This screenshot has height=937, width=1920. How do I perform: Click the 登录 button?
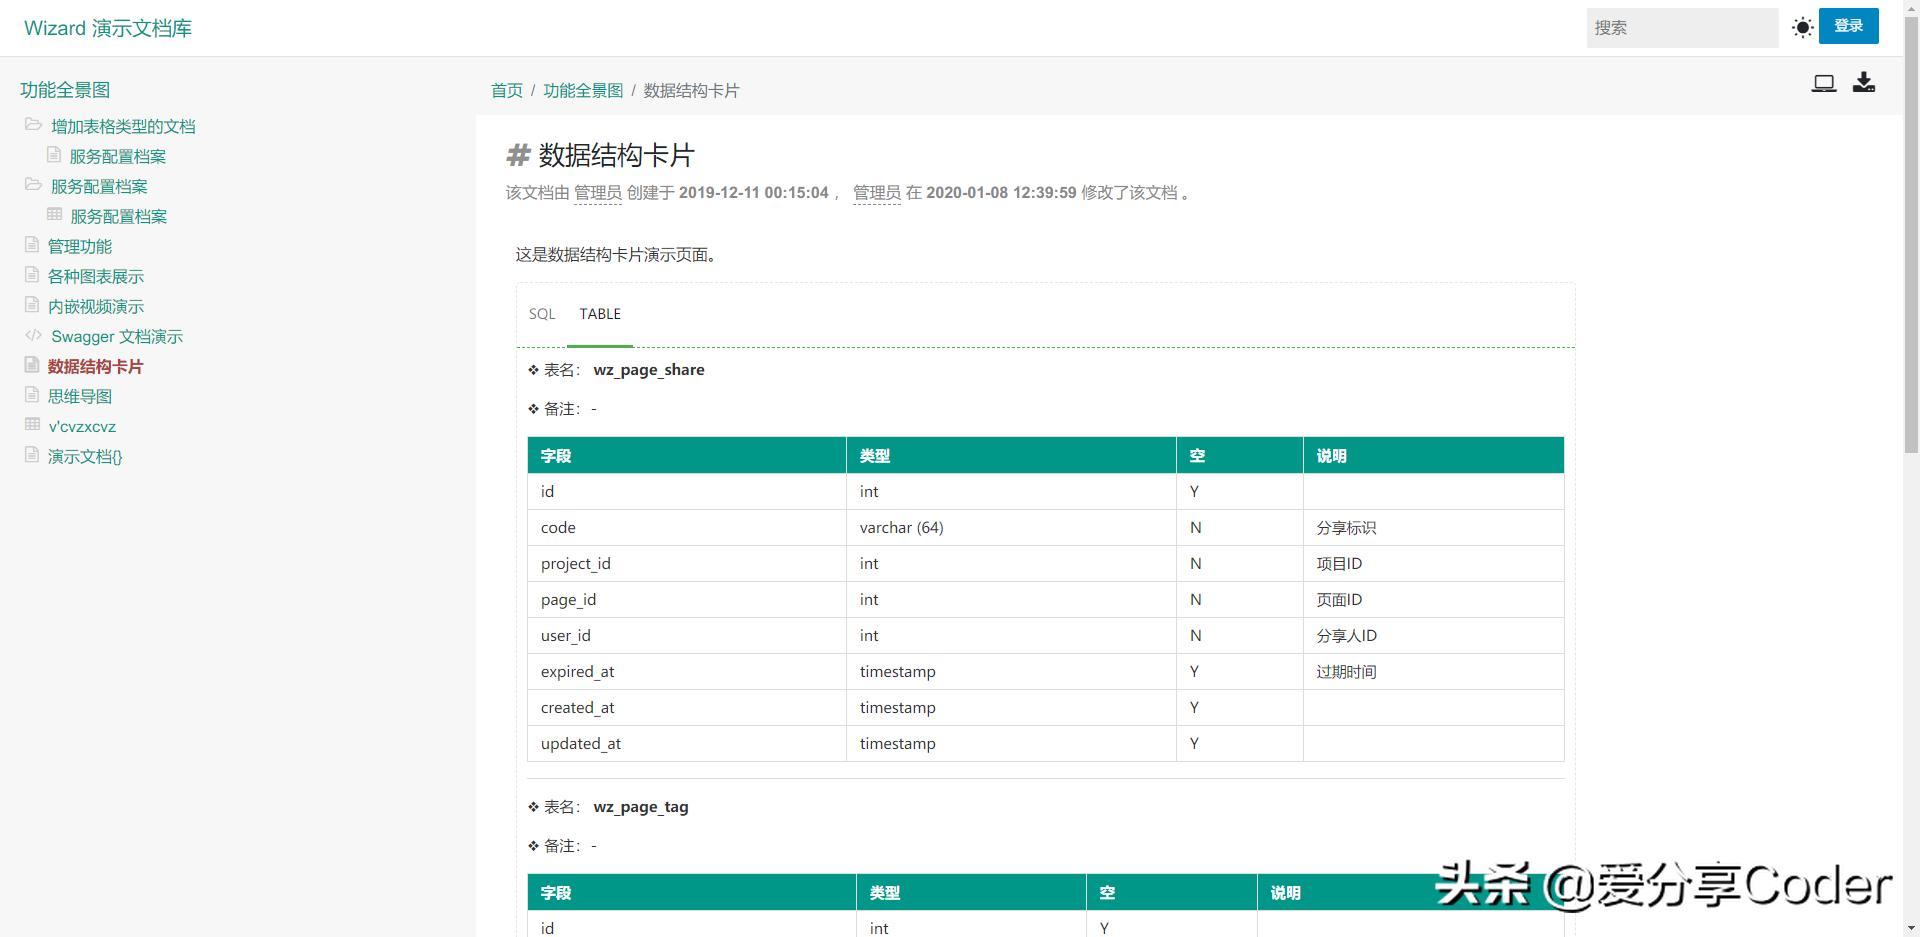[1849, 26]
